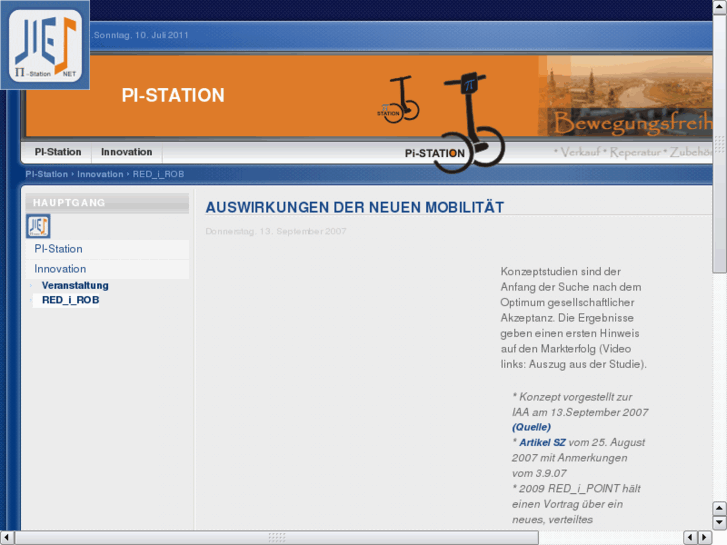Open the Innovation tab in navigation bar
This screenshot has height=545, width=727.
126,152
